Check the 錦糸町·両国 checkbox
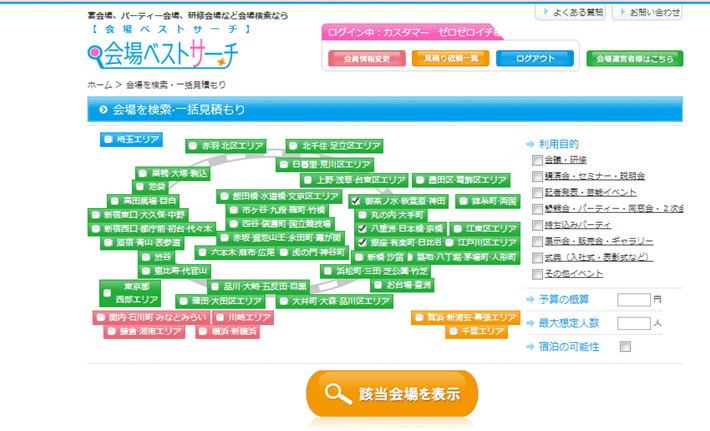This screenshot has height=431, width=710. (463, 201)
